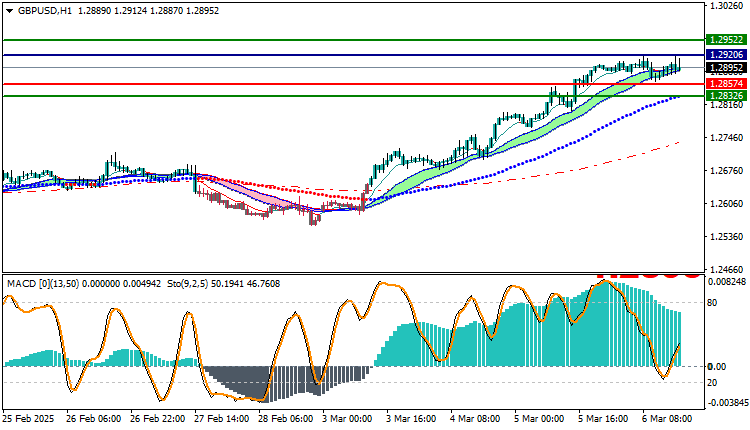The height and width of the screenshot is (430, 750).
Task: Click the current price label 1.28952
Action: pos(726,68)
